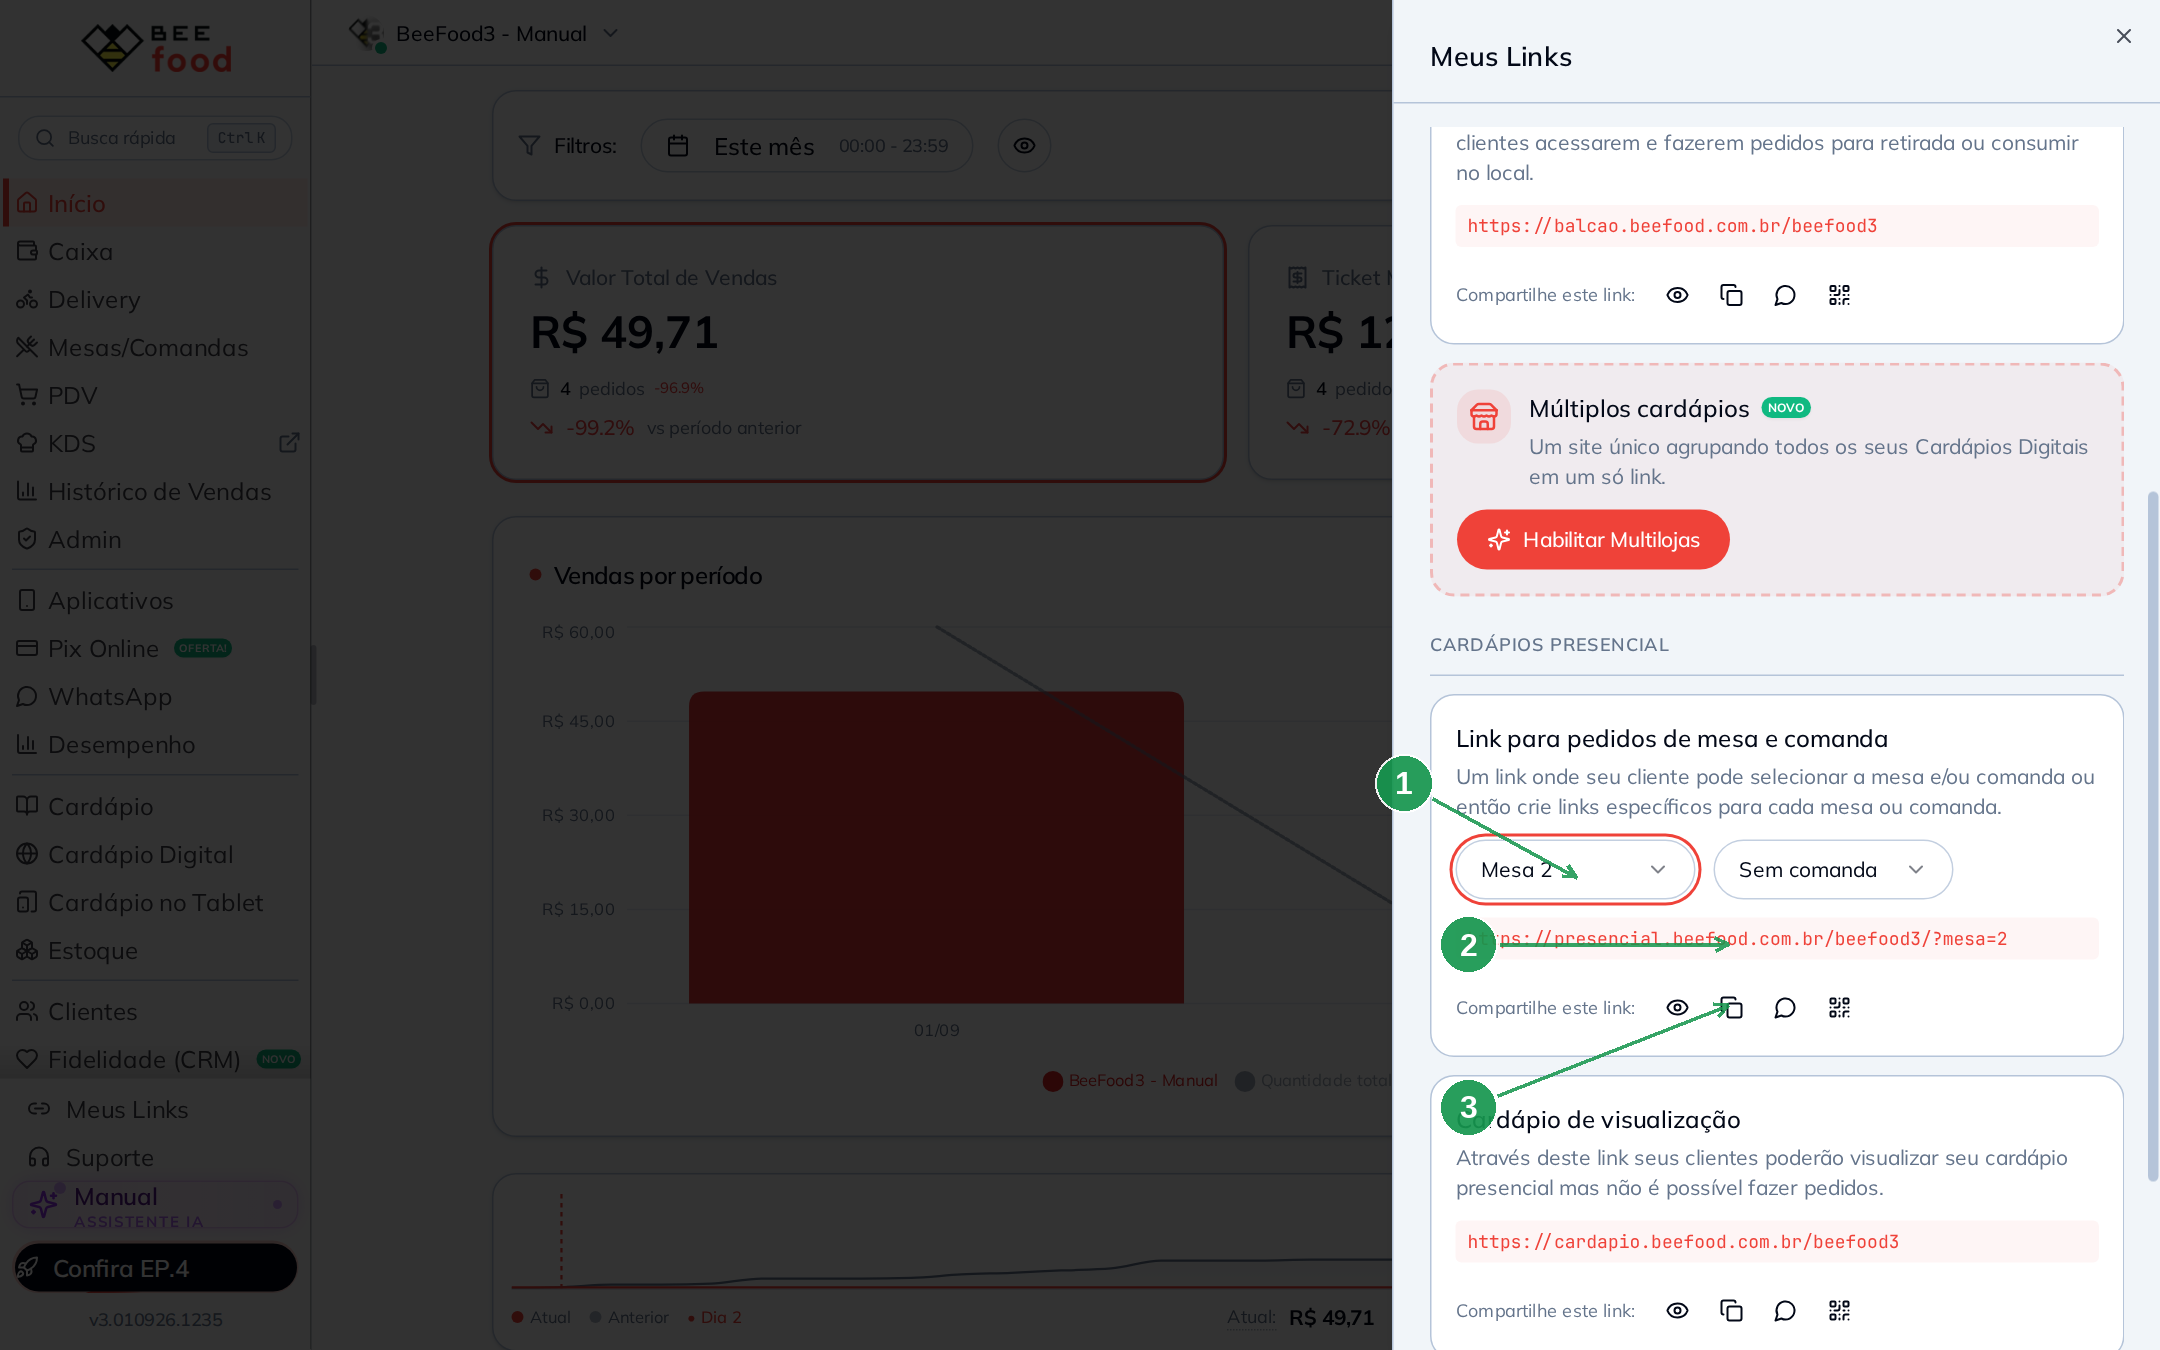Click the balcao.beefood.com.br URL
The image size is (2160, 1350).
1672,226
